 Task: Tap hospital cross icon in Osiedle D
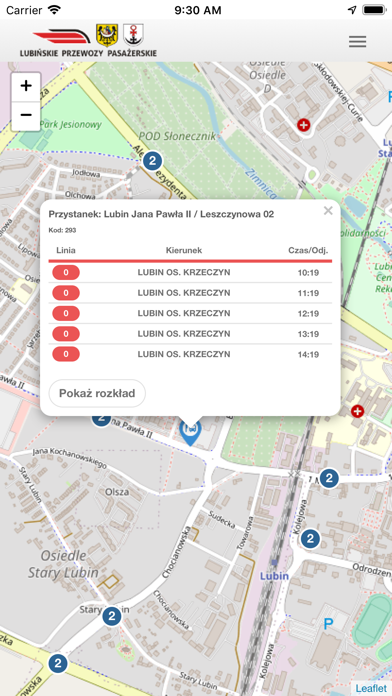tap(304, 125)
